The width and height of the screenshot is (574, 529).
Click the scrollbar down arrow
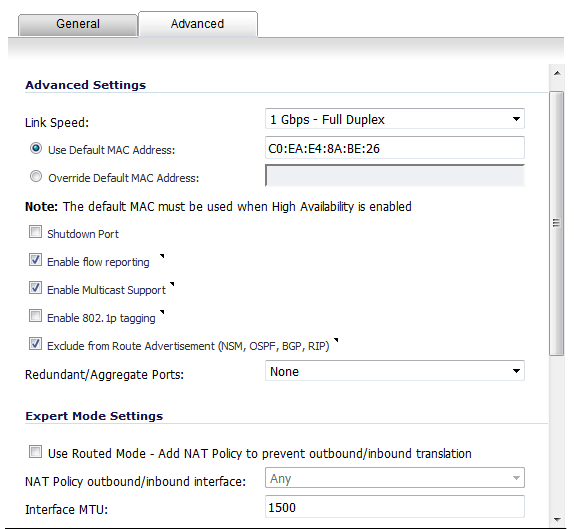[557, 519]
